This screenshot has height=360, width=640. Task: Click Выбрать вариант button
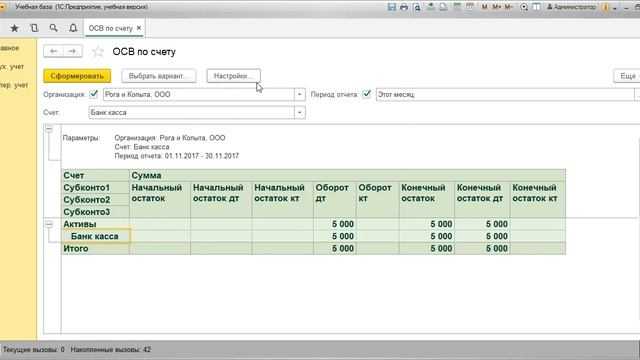pyautogui.click(x=159, y=76)
